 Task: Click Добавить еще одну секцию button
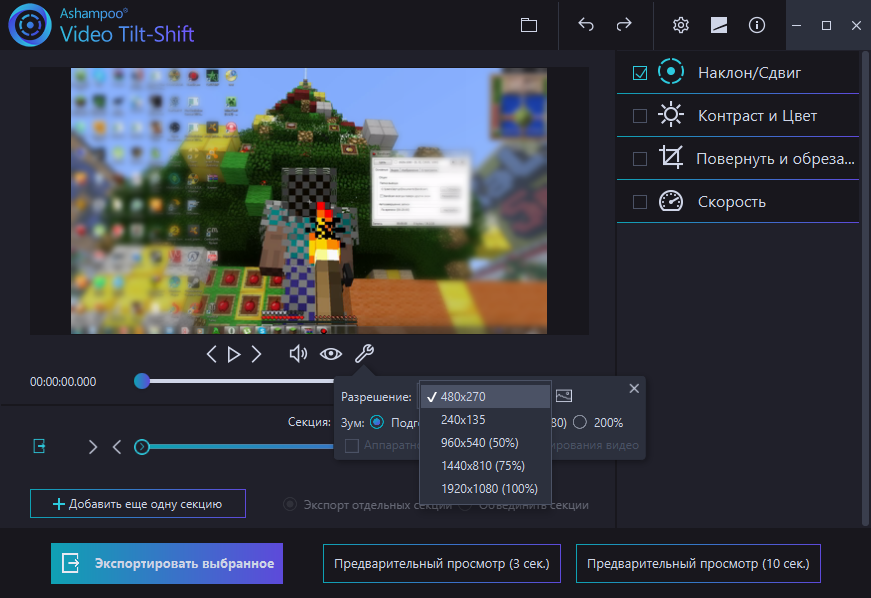(x=138, y=504)
